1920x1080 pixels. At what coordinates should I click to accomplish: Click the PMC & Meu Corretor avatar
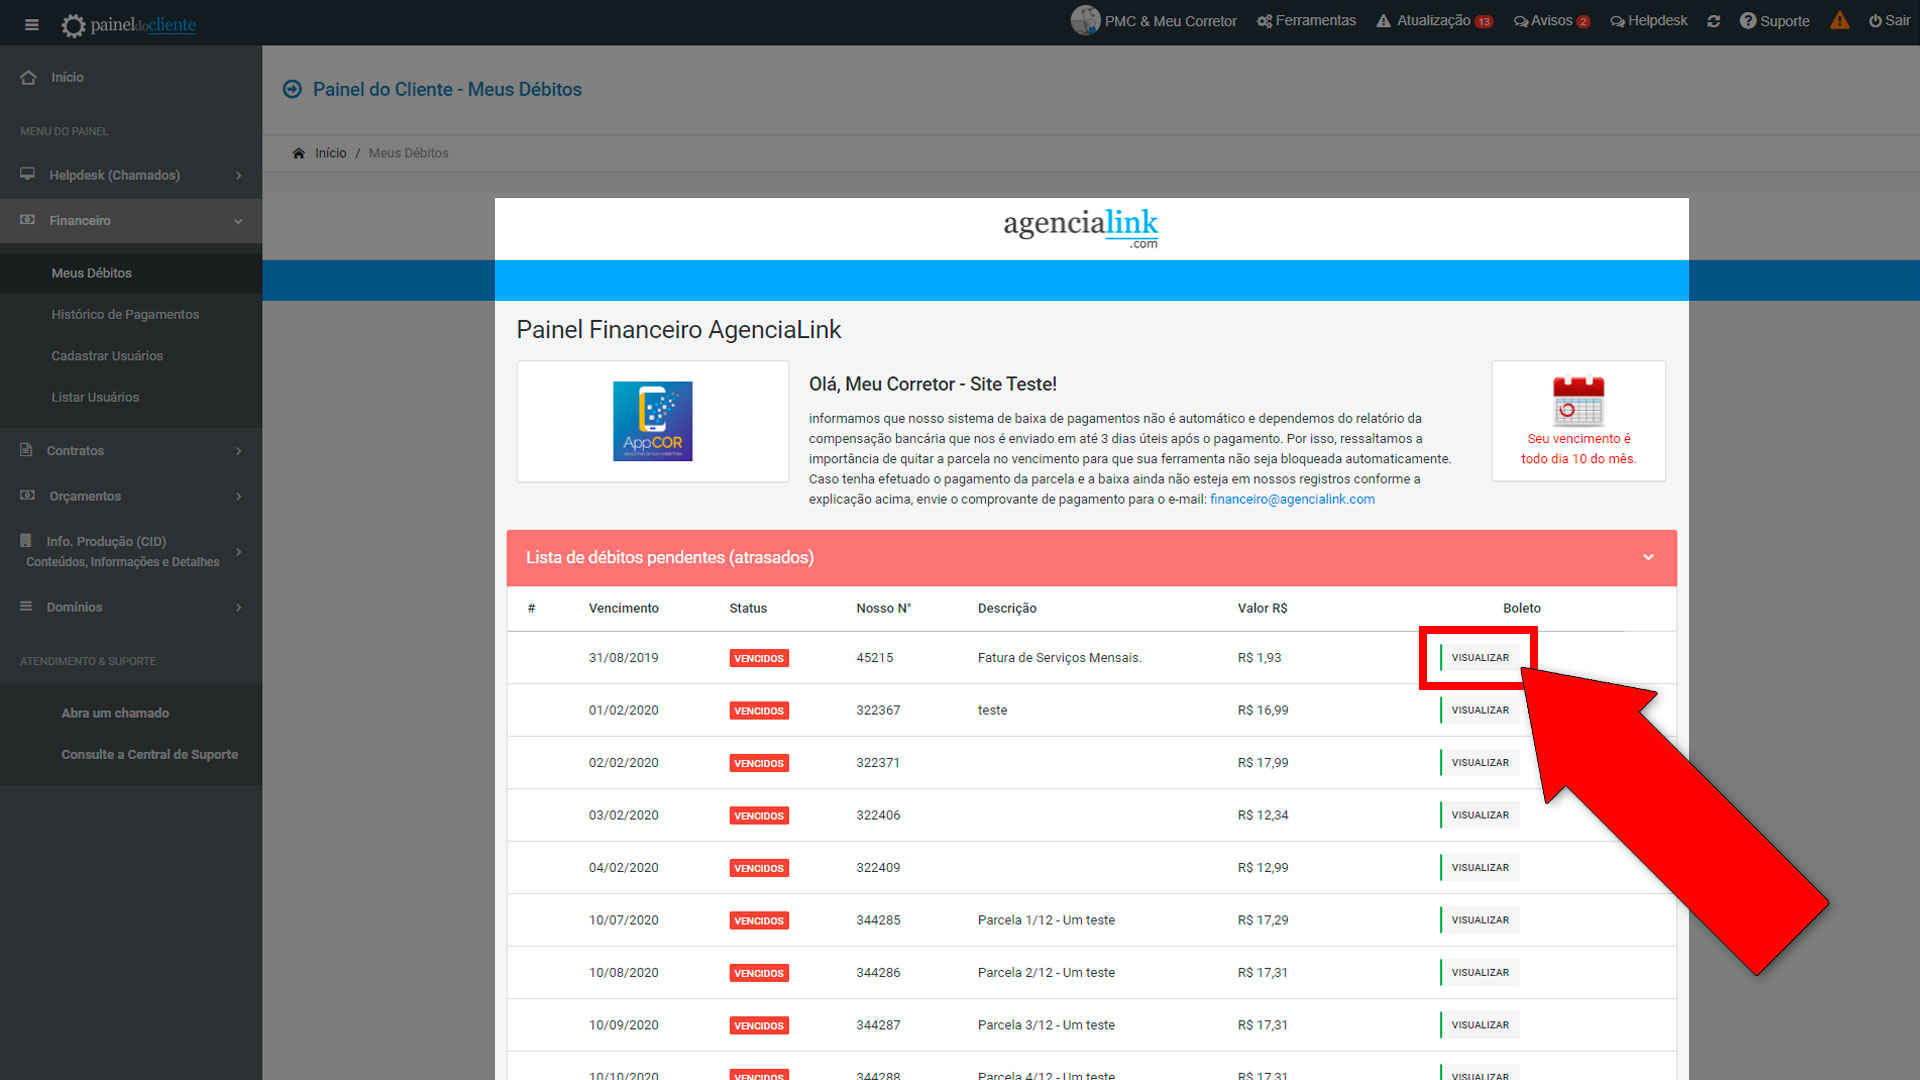tap(1085, 20)
